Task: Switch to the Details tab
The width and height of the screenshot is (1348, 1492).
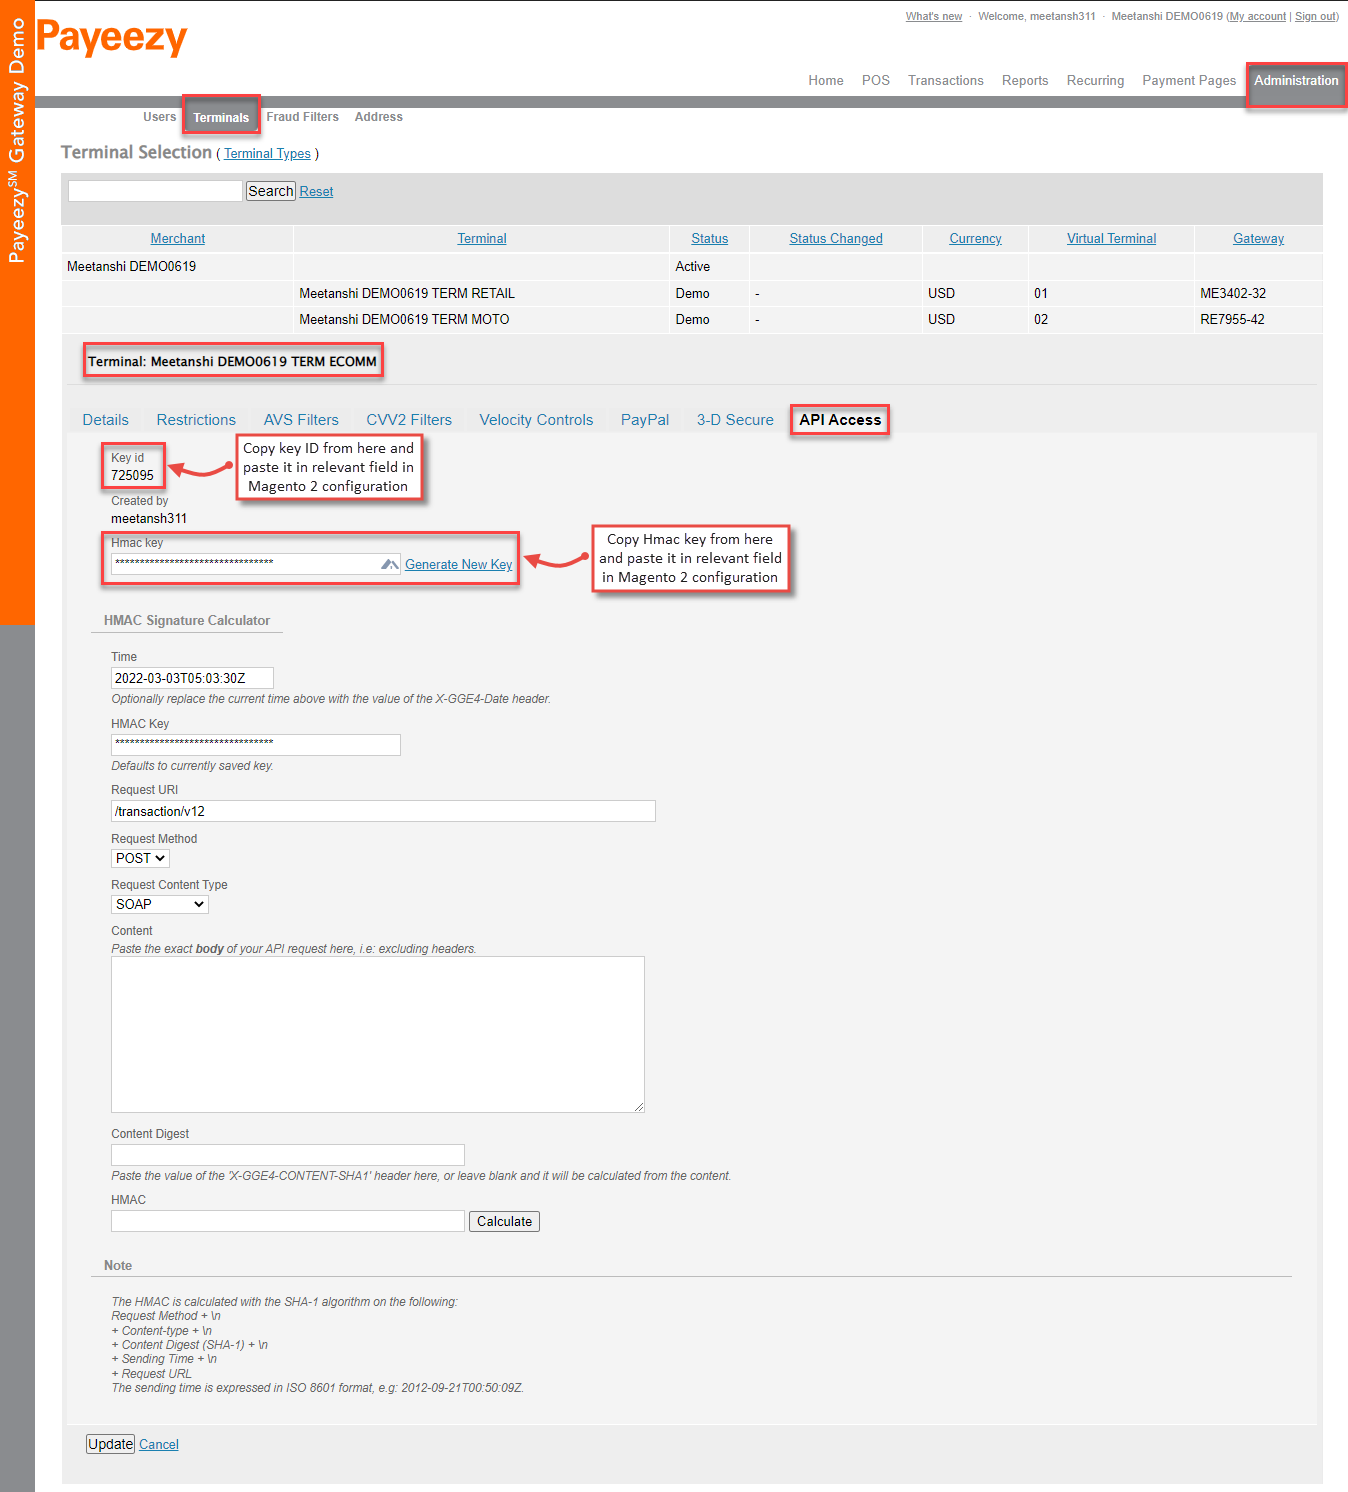Action: tap(105, 419)
